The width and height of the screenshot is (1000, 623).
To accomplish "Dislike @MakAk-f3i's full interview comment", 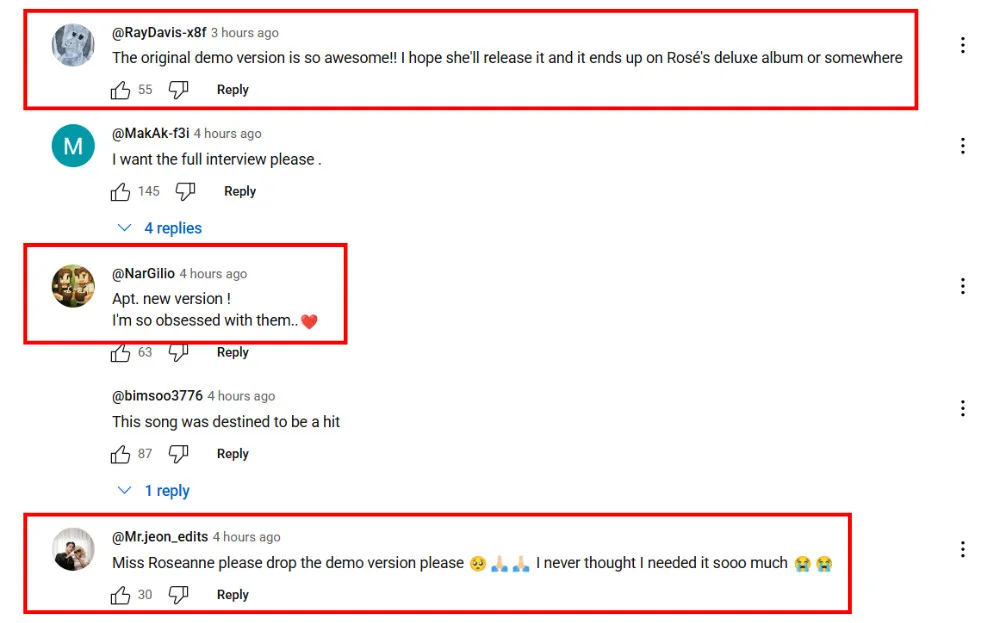I will coord(186,191).
